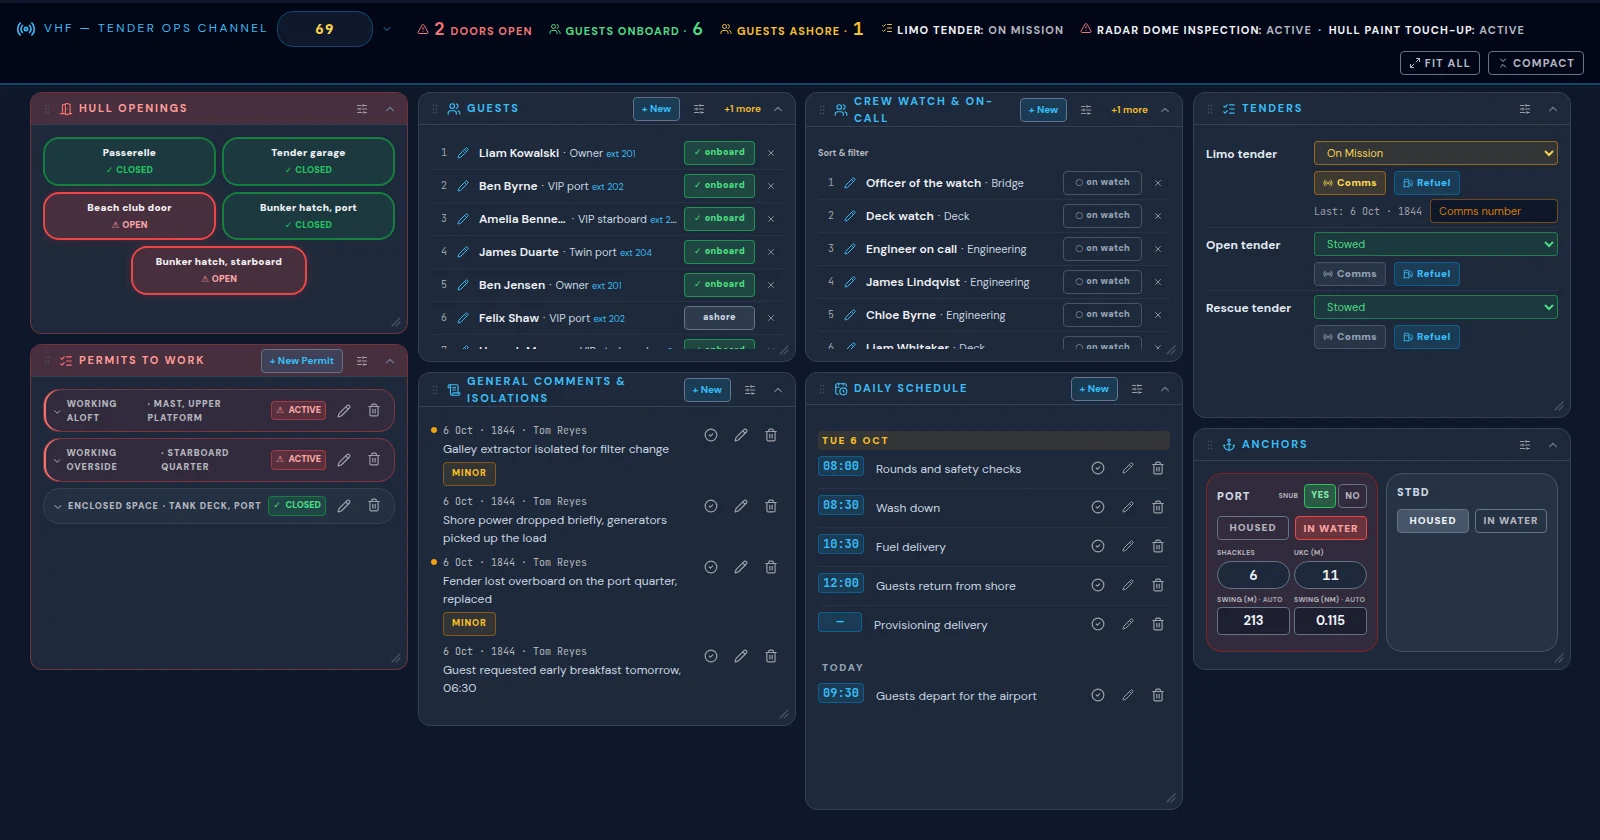
Task: Click Rescue tender Refuel button
Action: click(x=1427, y=337)
